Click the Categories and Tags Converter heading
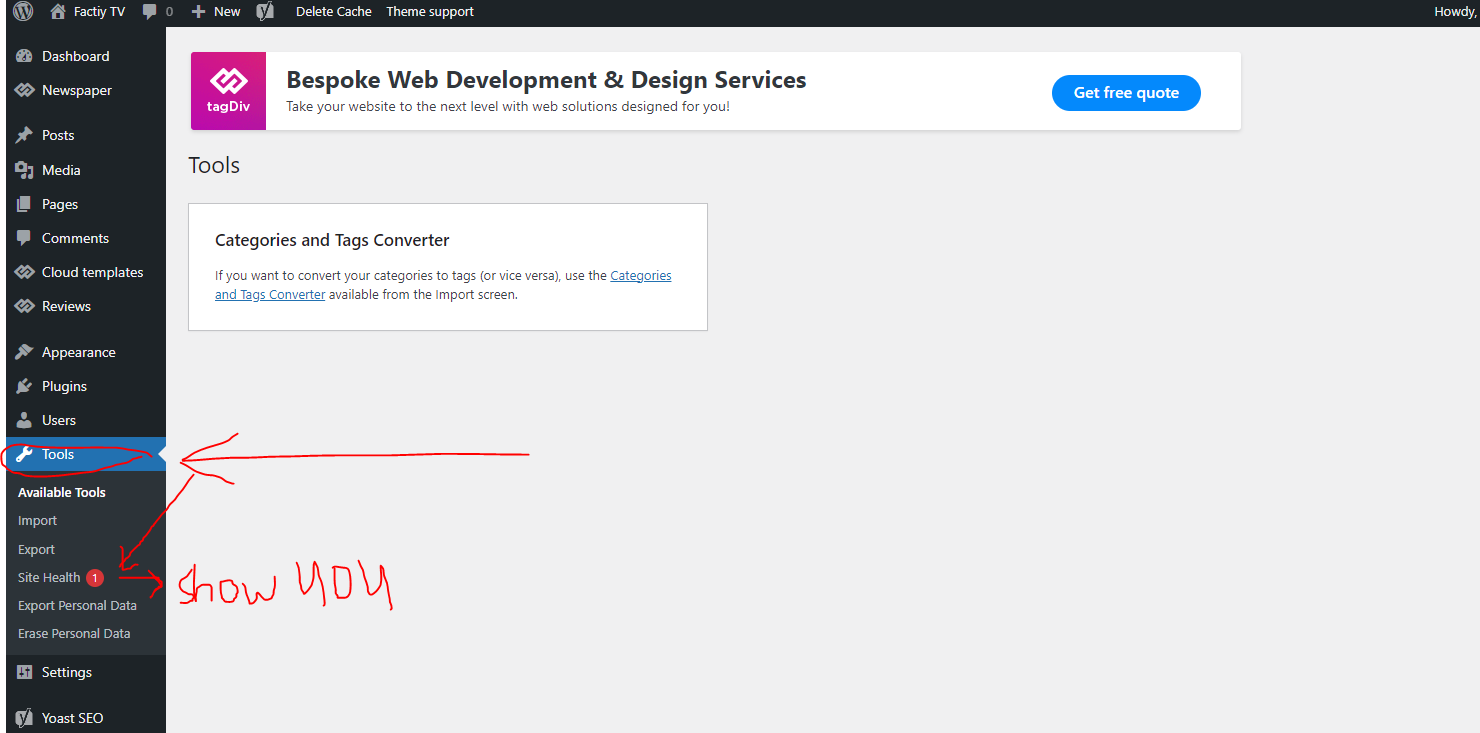Viewport: 1480px width, 733px height. 332,240
